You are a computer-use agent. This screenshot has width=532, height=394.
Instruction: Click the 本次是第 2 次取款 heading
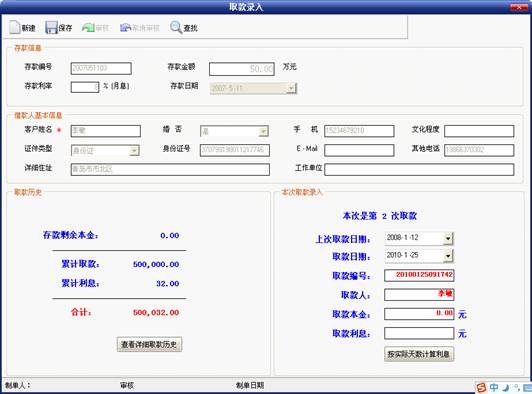[x=380, y=216]
